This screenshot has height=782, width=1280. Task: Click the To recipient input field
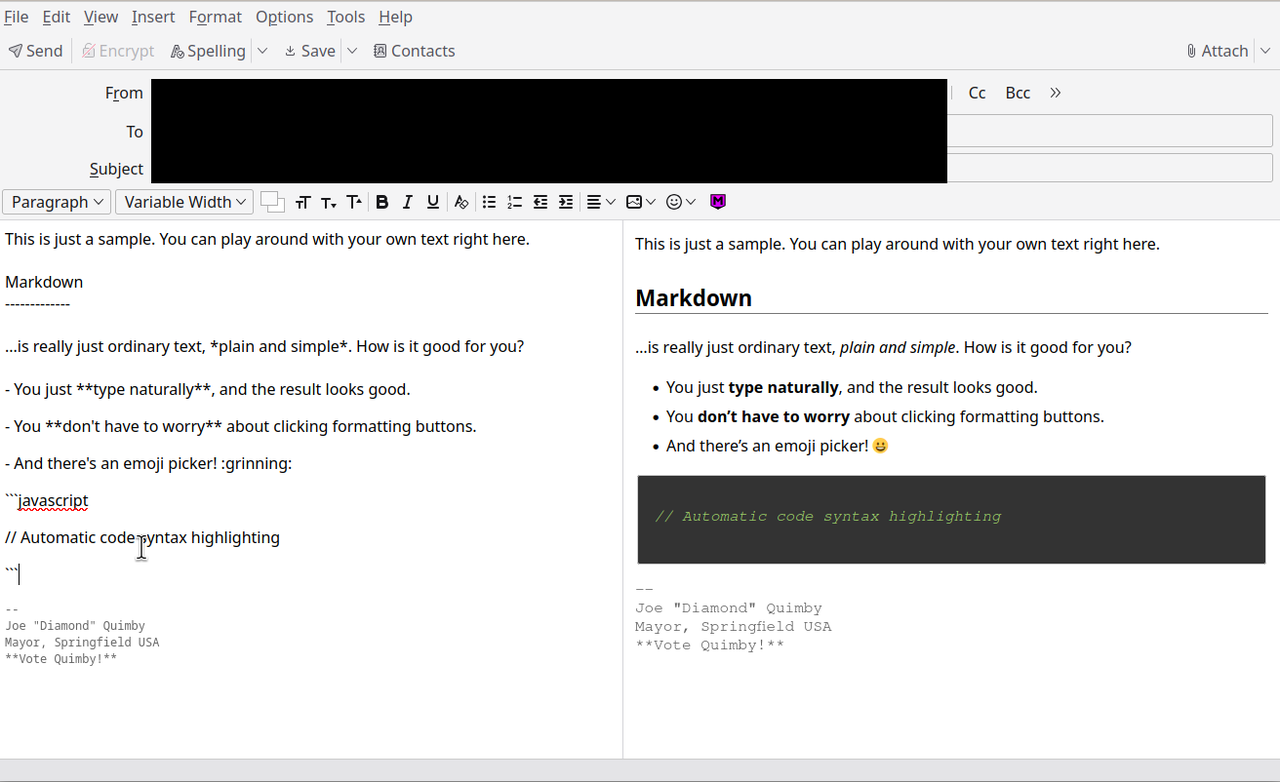[712, 131]
